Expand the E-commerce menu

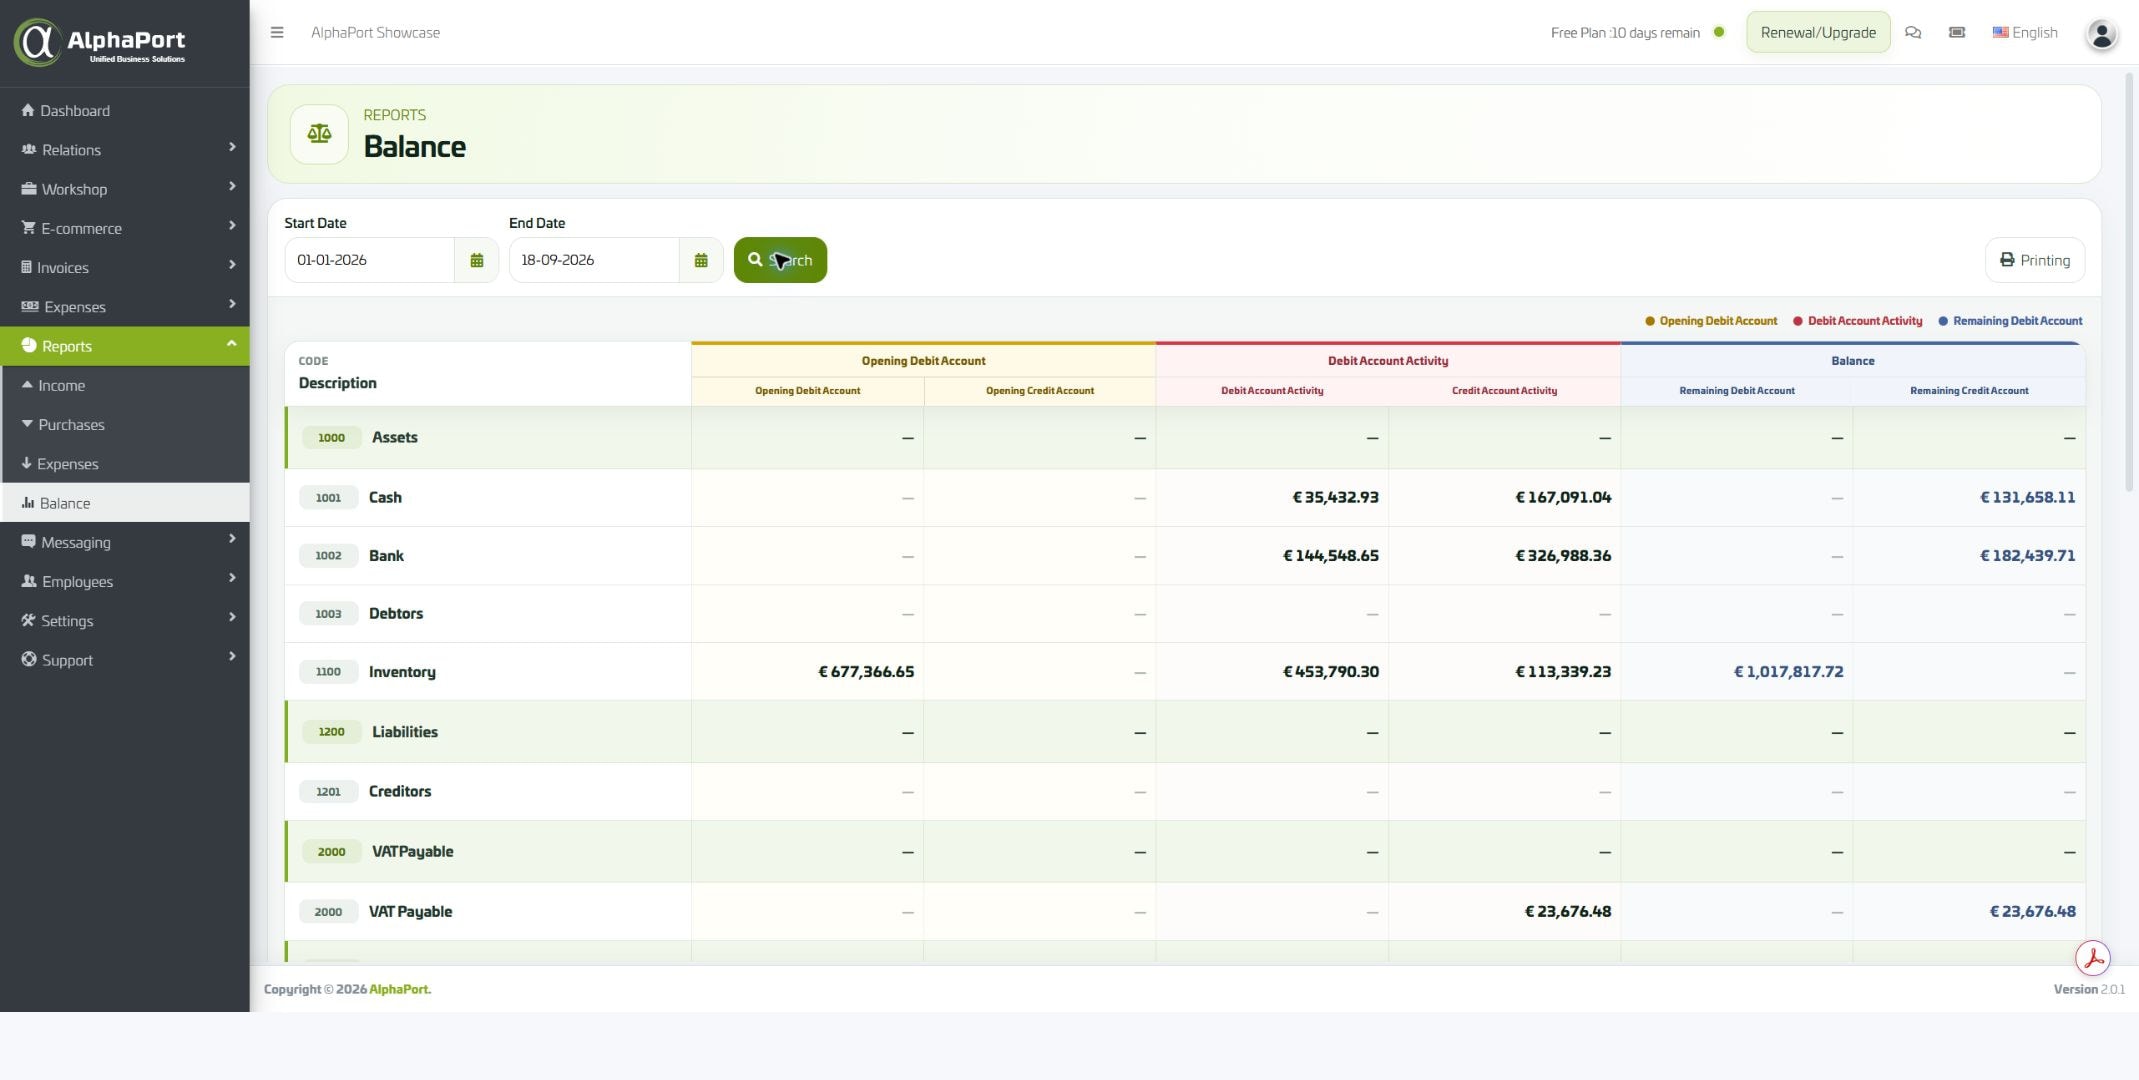click(x=125, y=228)
